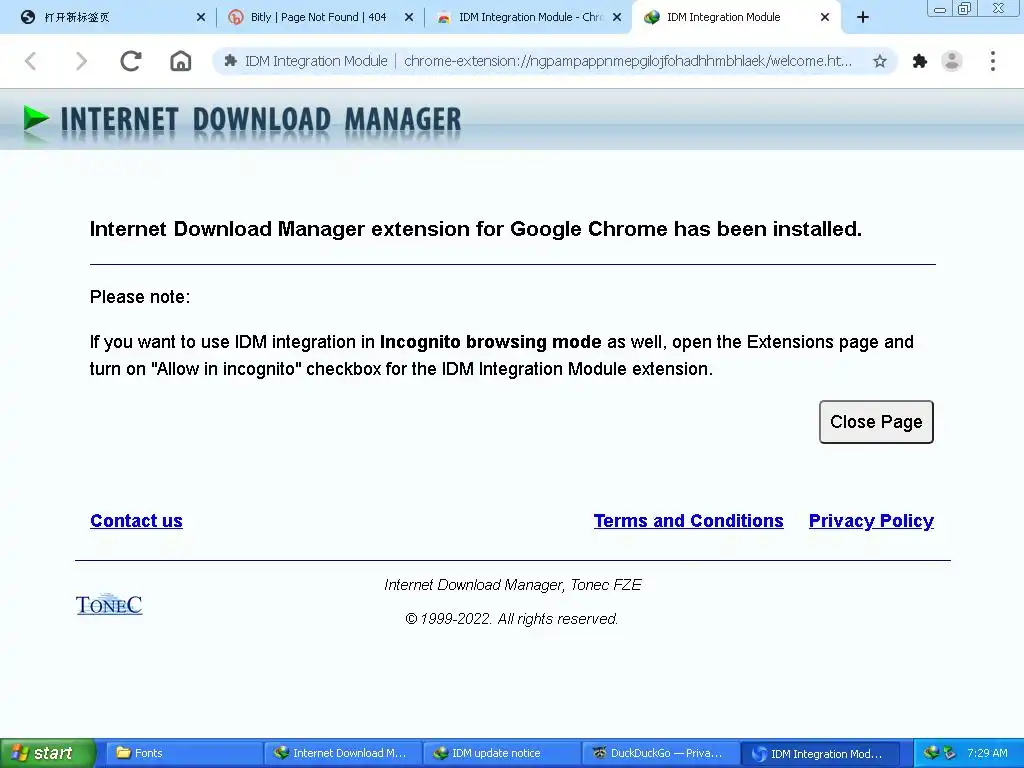
Task: Click the browser Forward arrow
Action: click(81, 61)
